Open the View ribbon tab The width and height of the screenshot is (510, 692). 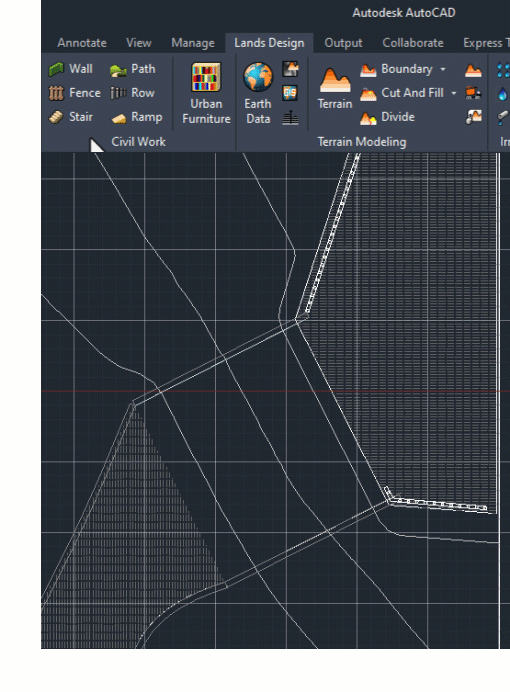point(139,43)
